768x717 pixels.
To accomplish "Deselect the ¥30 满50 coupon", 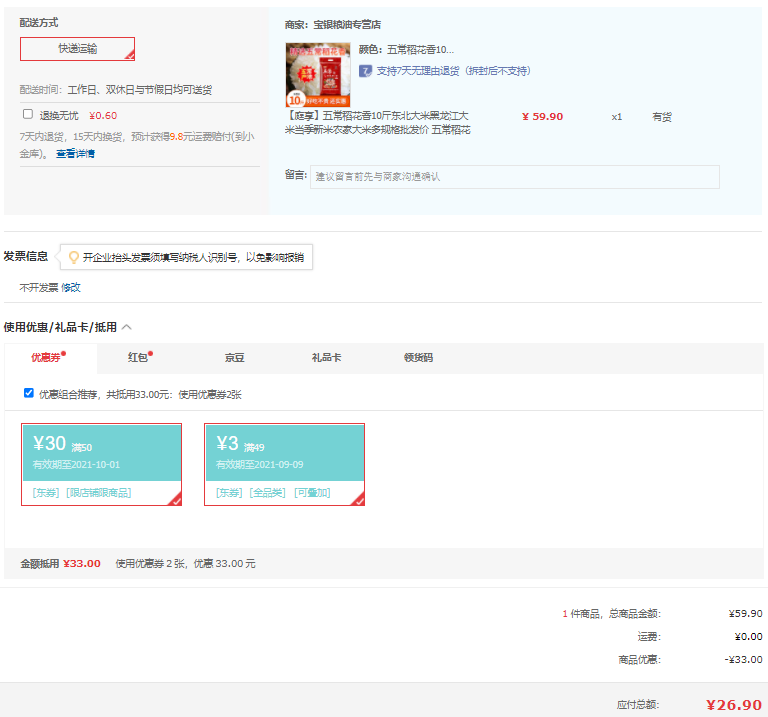I will (101, 464).
